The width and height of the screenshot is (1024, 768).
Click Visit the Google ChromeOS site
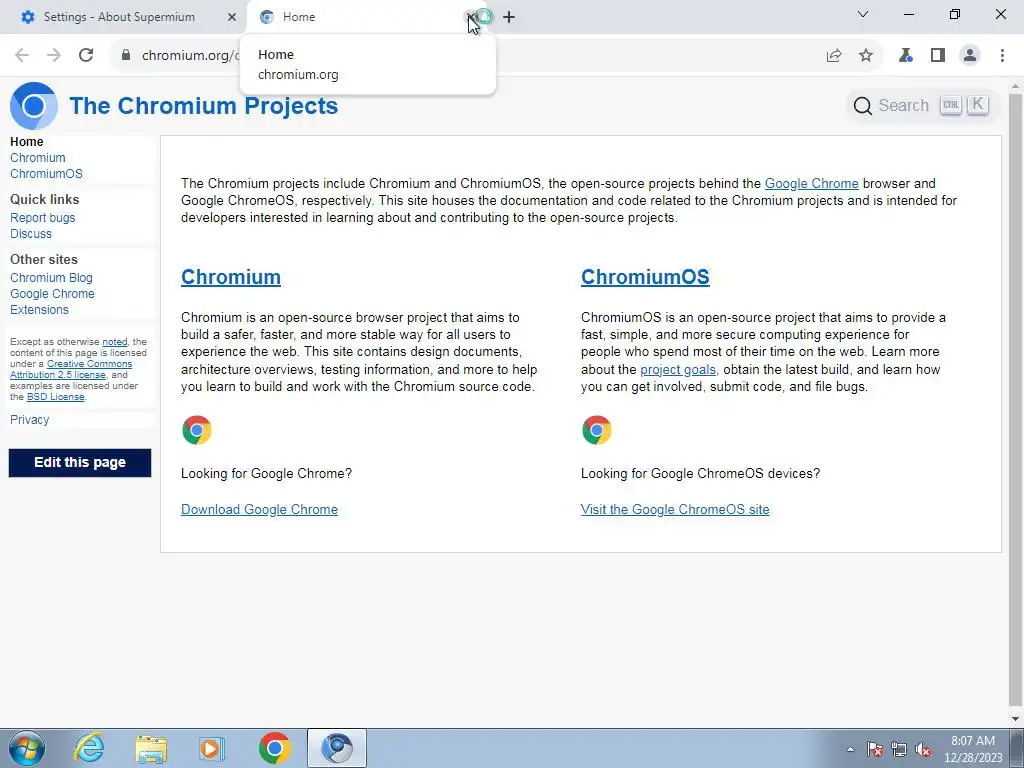click(x=675, y=509)
